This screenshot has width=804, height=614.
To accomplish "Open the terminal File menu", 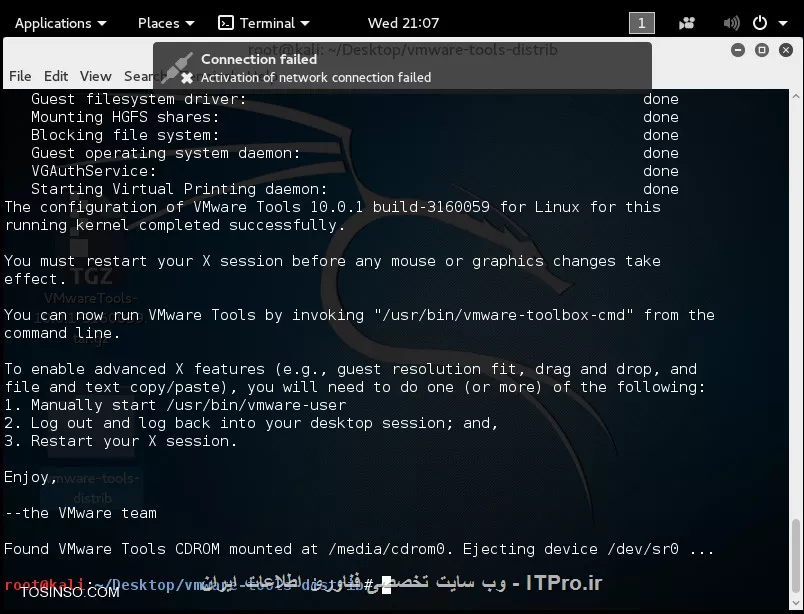I will coord(20,76).
